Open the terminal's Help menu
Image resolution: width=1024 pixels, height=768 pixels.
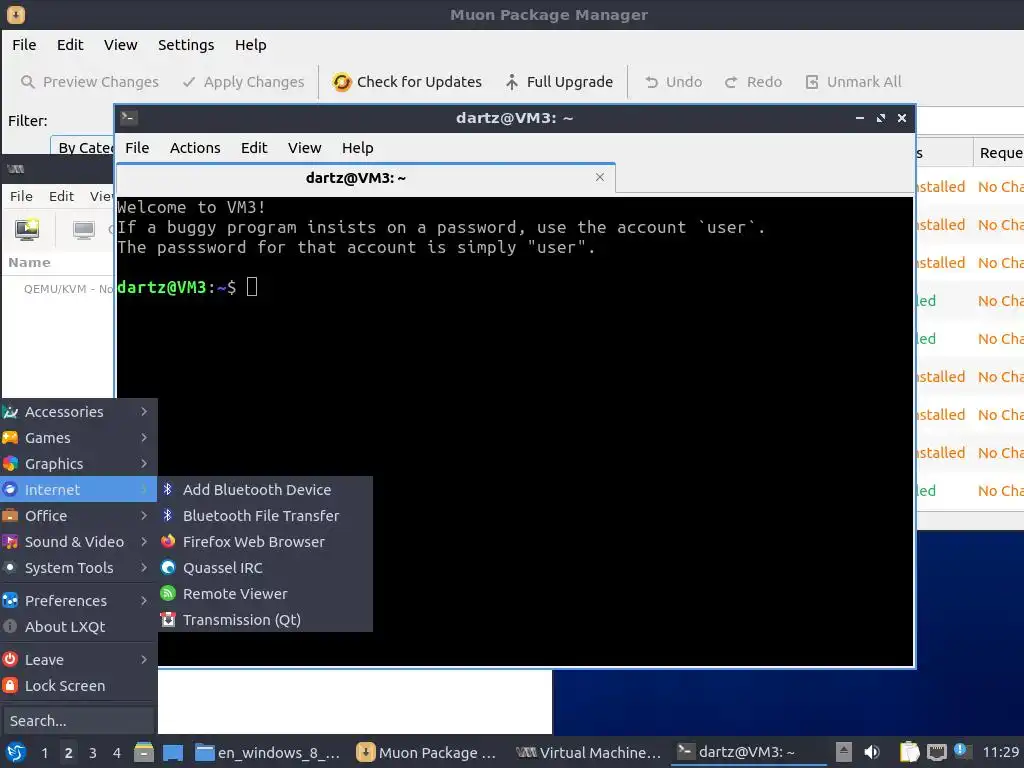point(357,148)
